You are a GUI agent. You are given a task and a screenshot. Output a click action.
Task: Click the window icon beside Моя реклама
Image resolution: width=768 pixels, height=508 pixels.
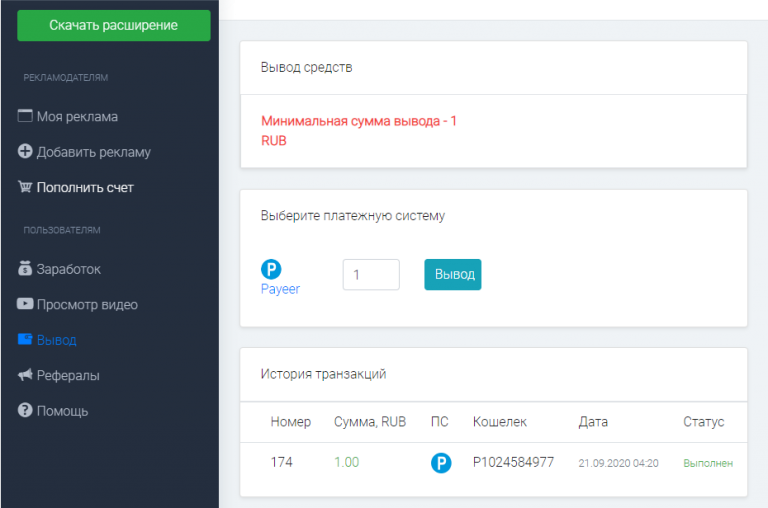[x=26, y=116]
